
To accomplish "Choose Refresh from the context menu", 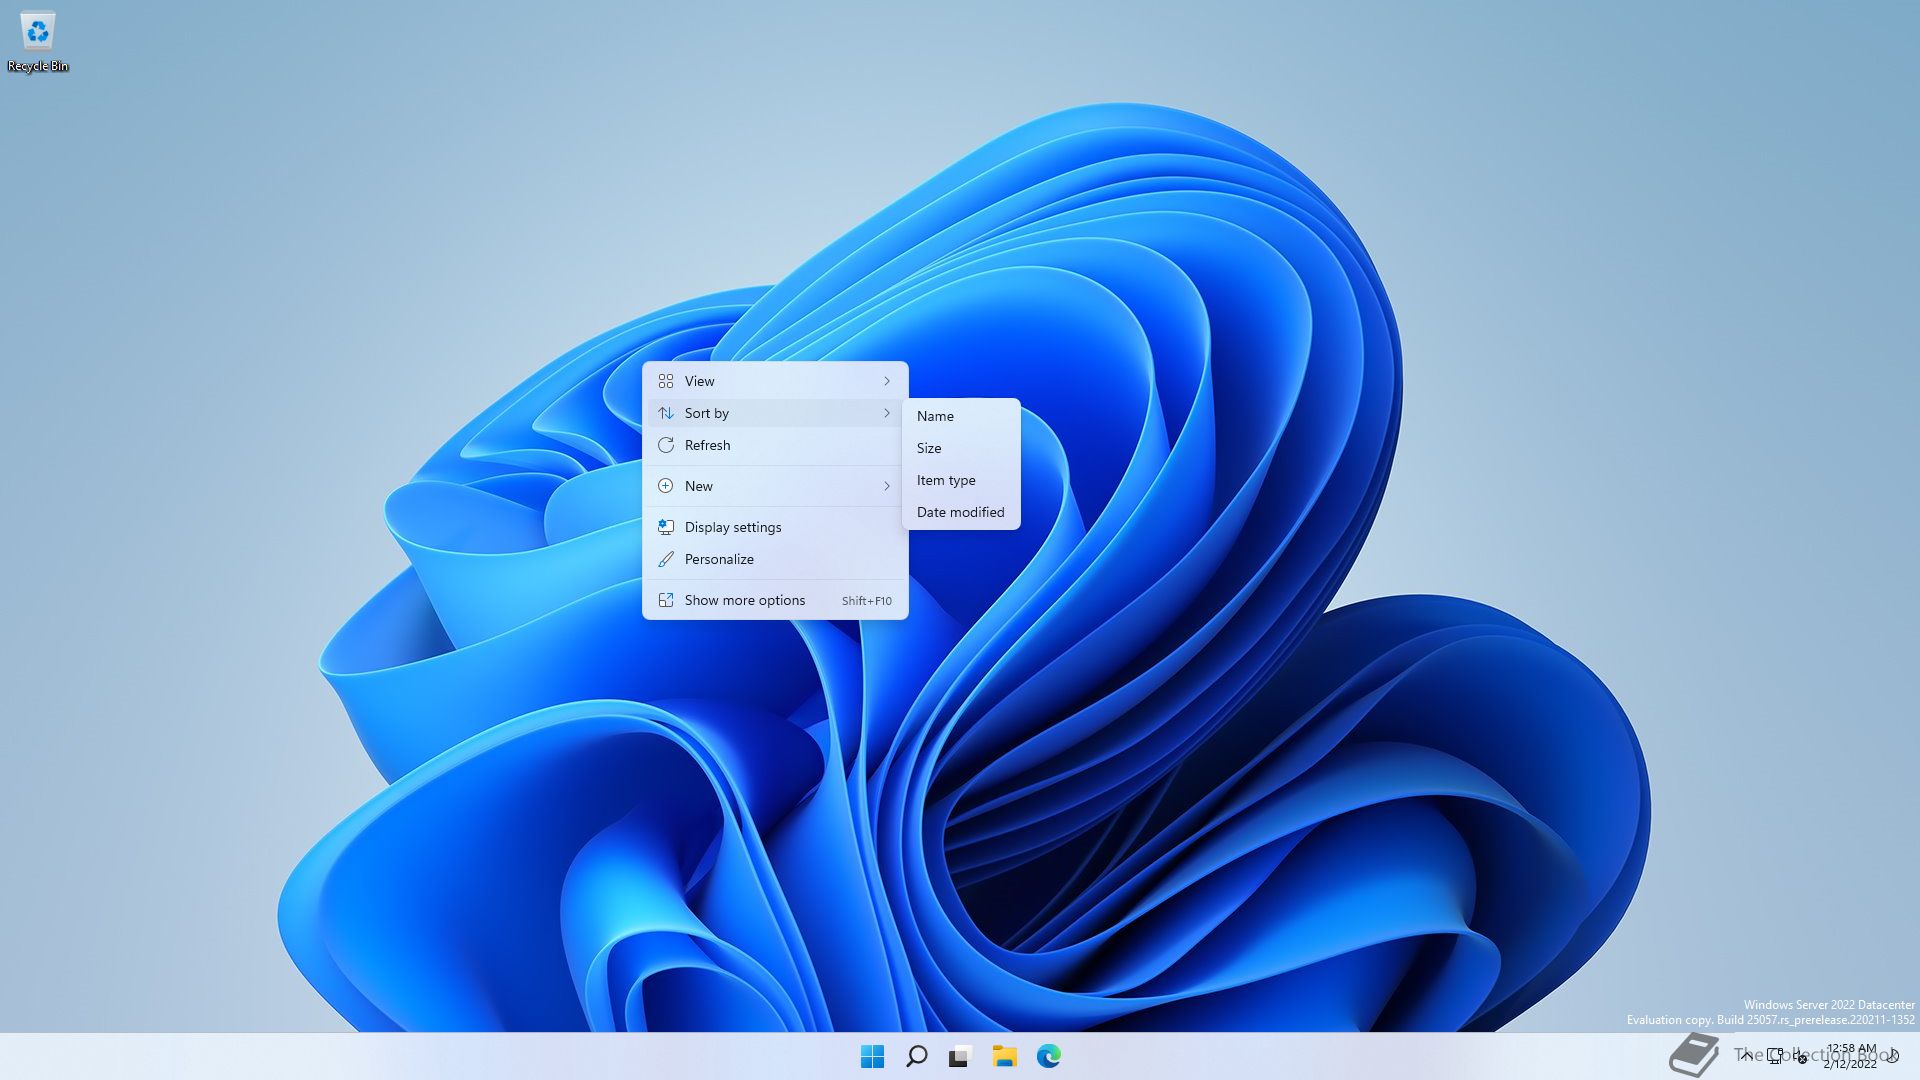I will click(x=775, y=445).
